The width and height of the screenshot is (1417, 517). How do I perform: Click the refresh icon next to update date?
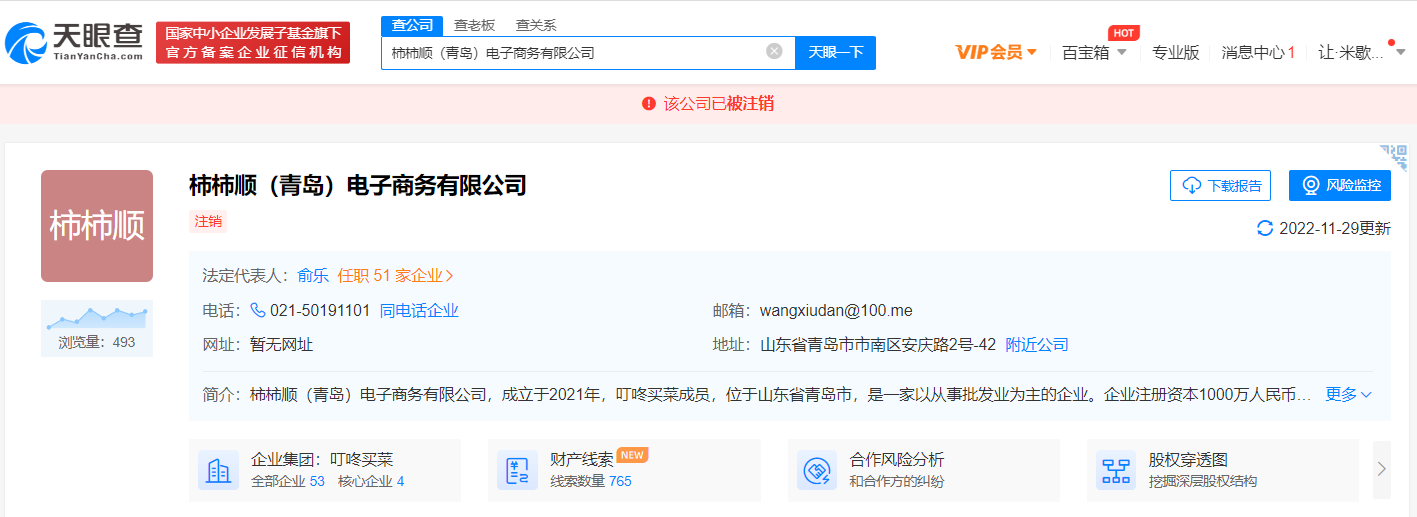(1265, 229)
